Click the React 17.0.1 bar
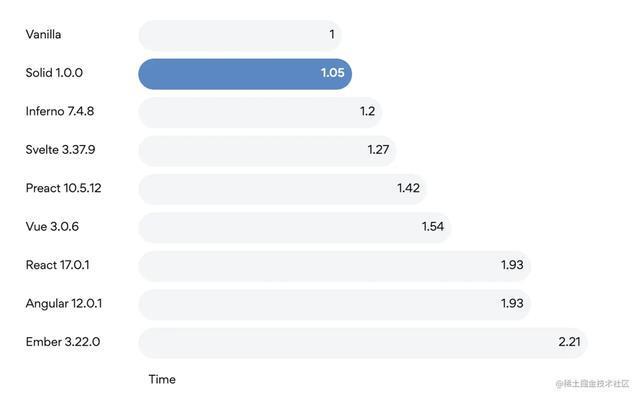640x399 pixels. coord(335,266)
